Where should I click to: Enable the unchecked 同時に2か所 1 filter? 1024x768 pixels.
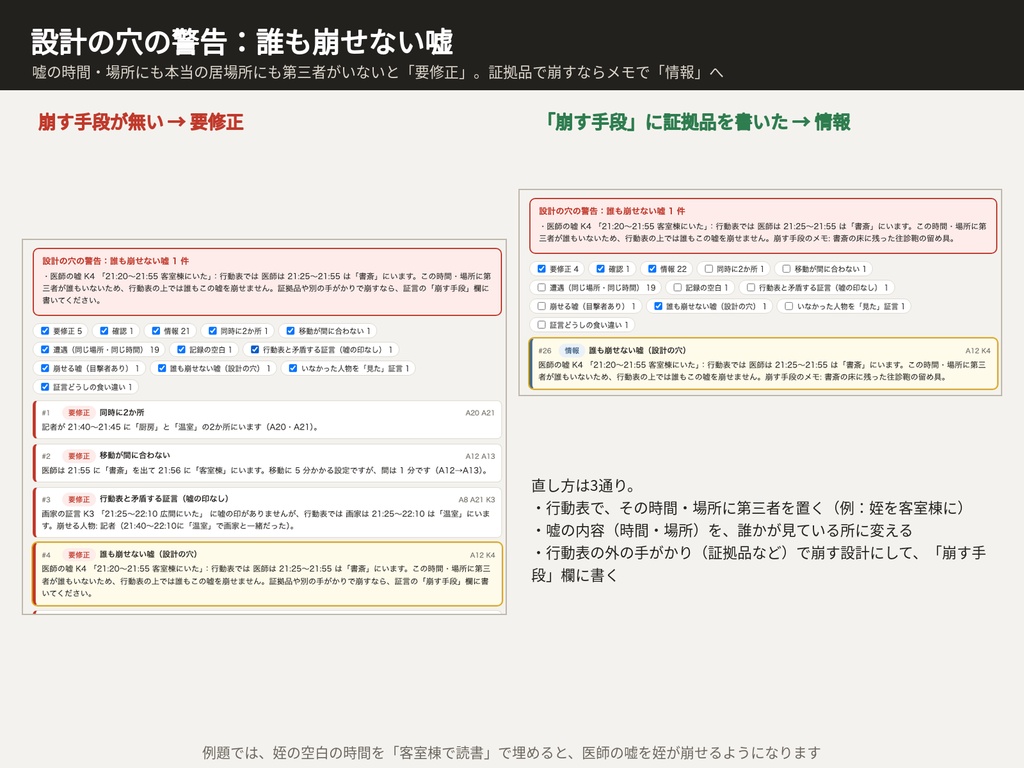pyautogui.click(x=709, y=268)
